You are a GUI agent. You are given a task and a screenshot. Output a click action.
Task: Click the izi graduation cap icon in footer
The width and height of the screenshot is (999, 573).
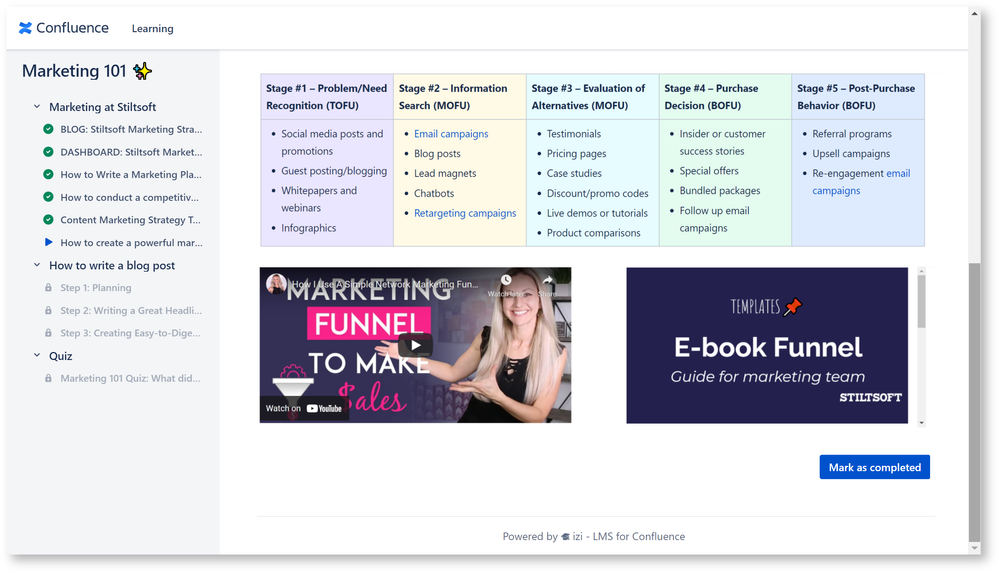coord(565,537)
